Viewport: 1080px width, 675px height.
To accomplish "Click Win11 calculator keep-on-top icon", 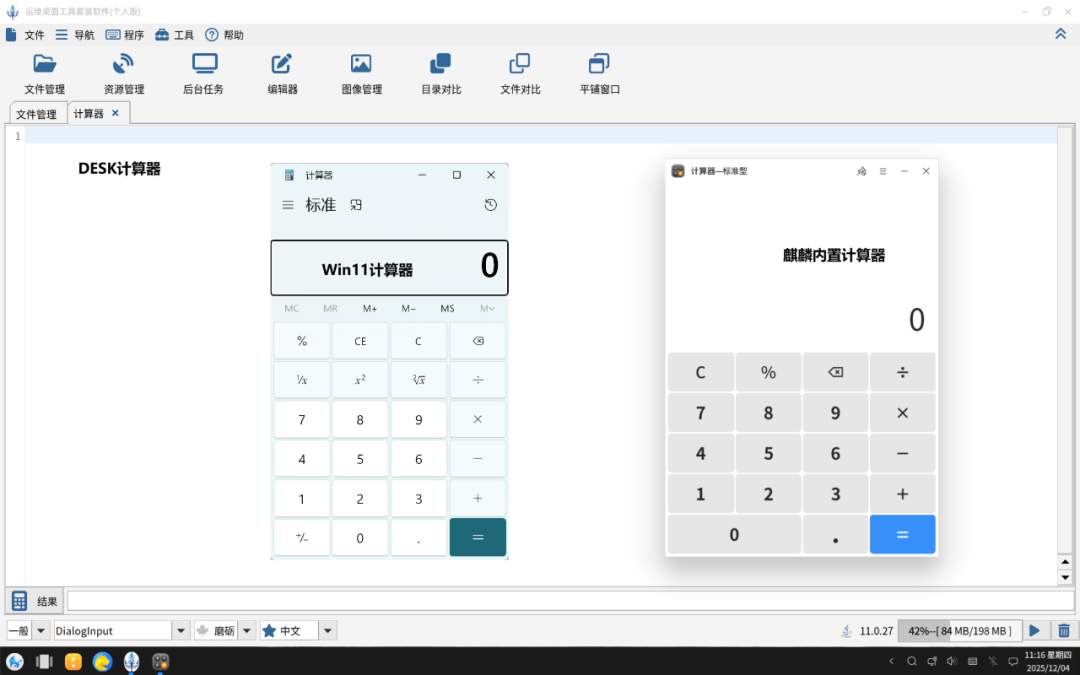I will [x=355, y=205].
